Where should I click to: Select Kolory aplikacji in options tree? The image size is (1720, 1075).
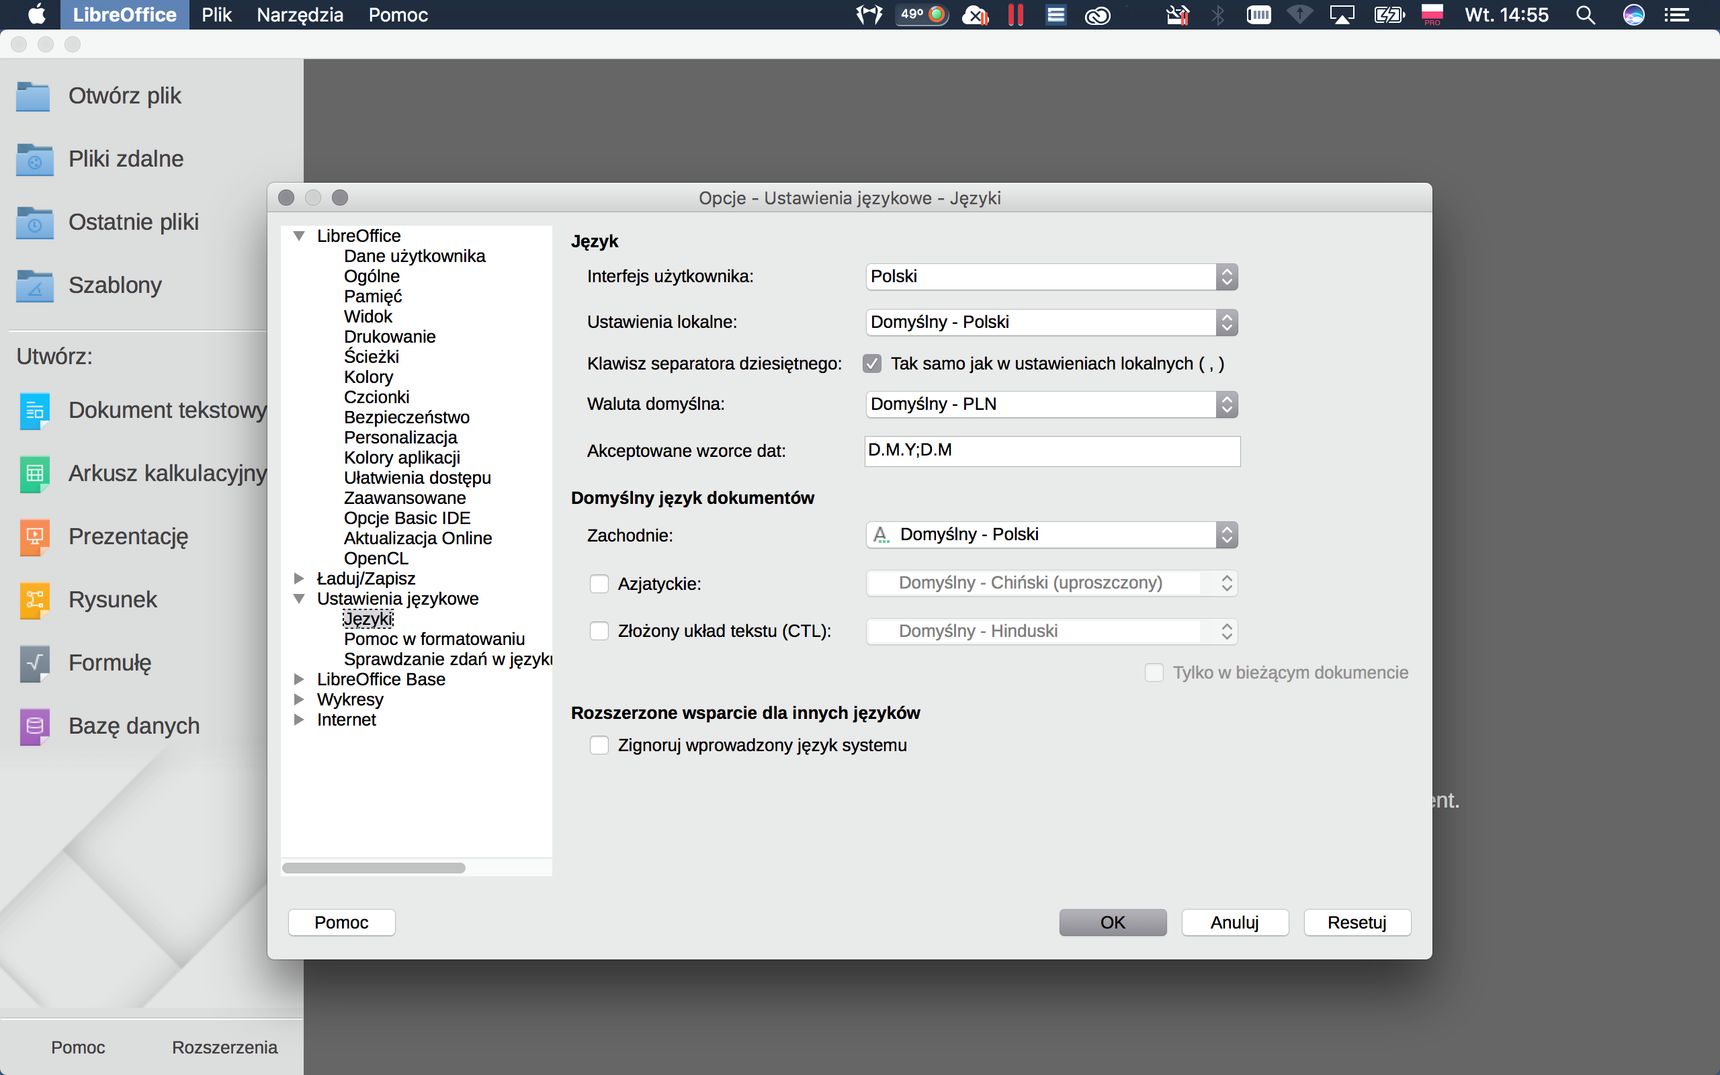pyautogui.click(x=402, y=457)
